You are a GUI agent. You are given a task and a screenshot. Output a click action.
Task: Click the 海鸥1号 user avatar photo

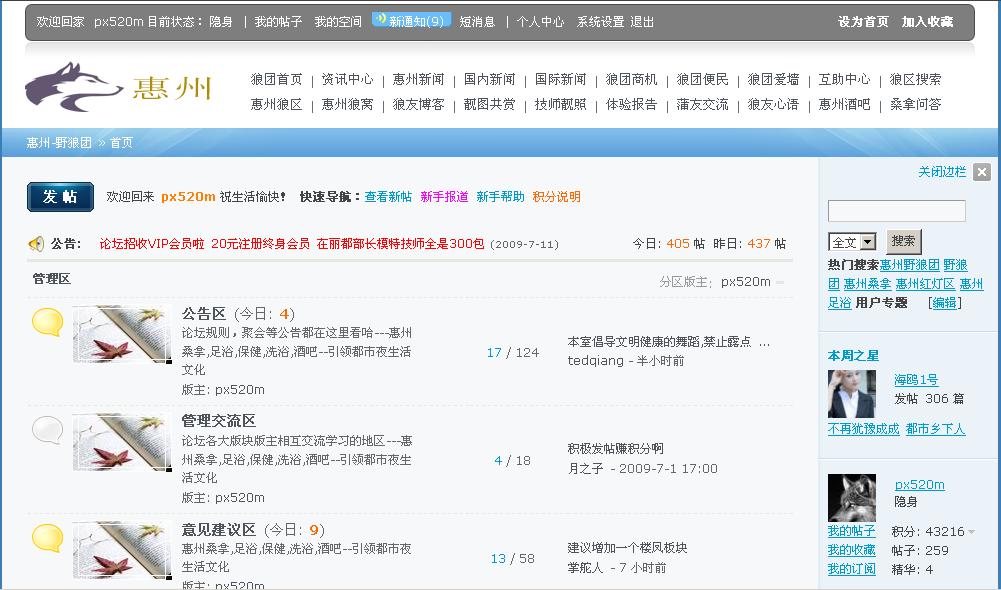pyautogui.click(x=851, y=393)
